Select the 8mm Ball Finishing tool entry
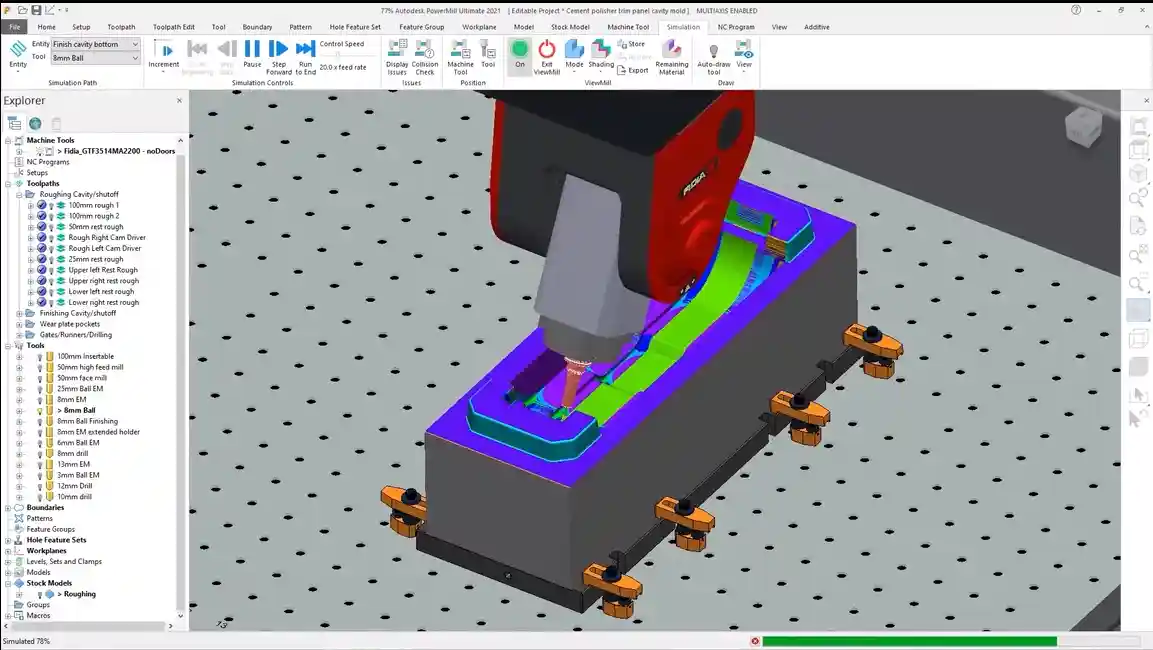Image resolution: width=1153 pixels, height=650 pixels. pos(87,421)
